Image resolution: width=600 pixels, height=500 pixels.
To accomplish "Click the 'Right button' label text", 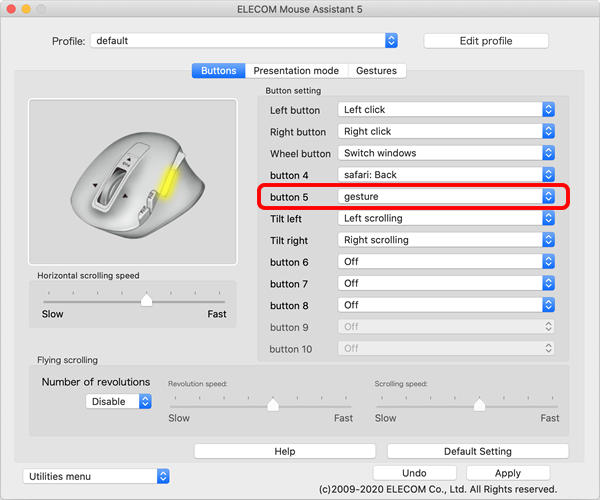I will tap(298, 132).
